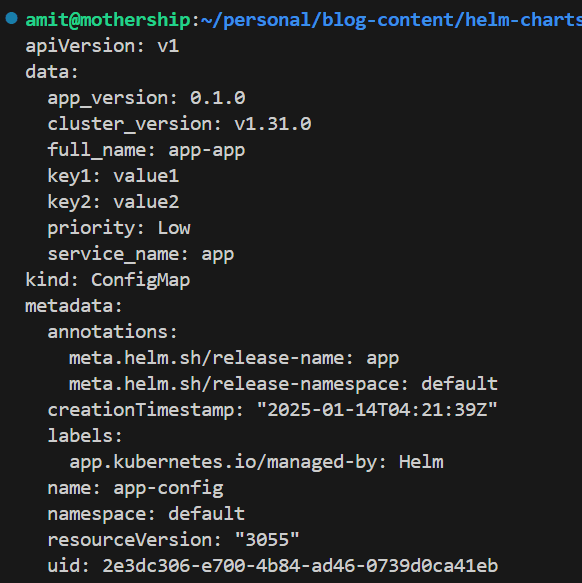
Task: Click the full_name: app-app line
Action: pyautogui.click(x=146, y=151)
